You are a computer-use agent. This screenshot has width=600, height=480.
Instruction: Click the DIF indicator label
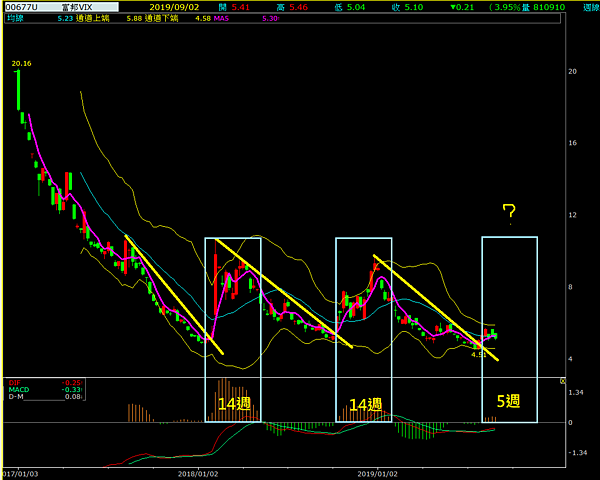(15, 382)
